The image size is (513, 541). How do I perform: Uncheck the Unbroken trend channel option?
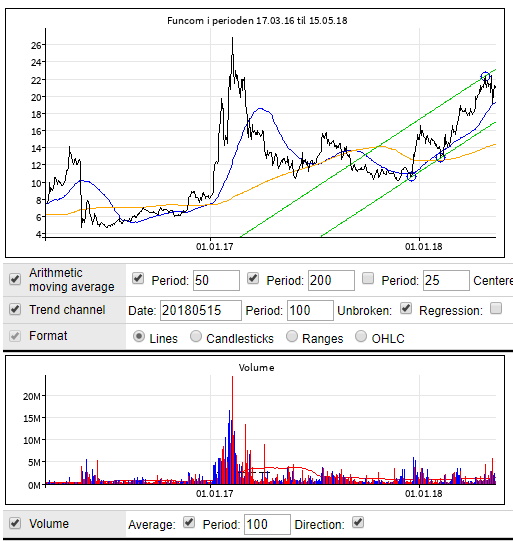[x=406, y=308]
